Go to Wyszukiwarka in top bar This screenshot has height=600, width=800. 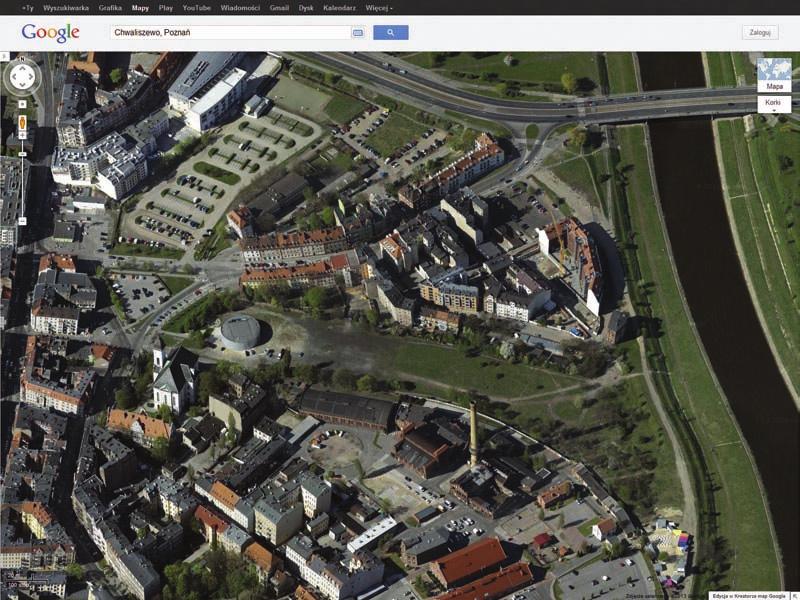click(66, 8)
